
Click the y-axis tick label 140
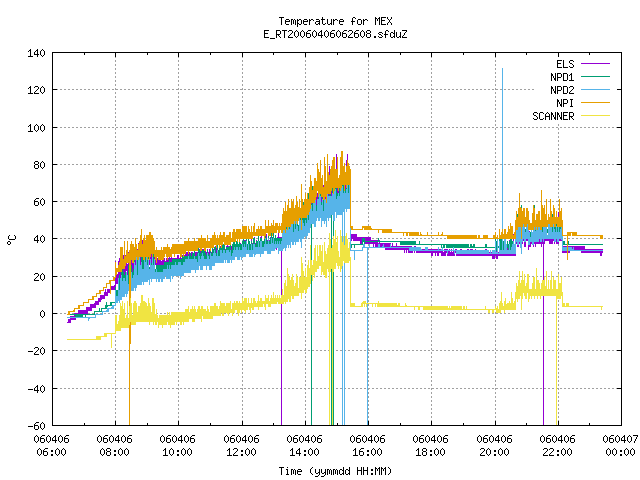pyautogui.click(x=36, y=53)
